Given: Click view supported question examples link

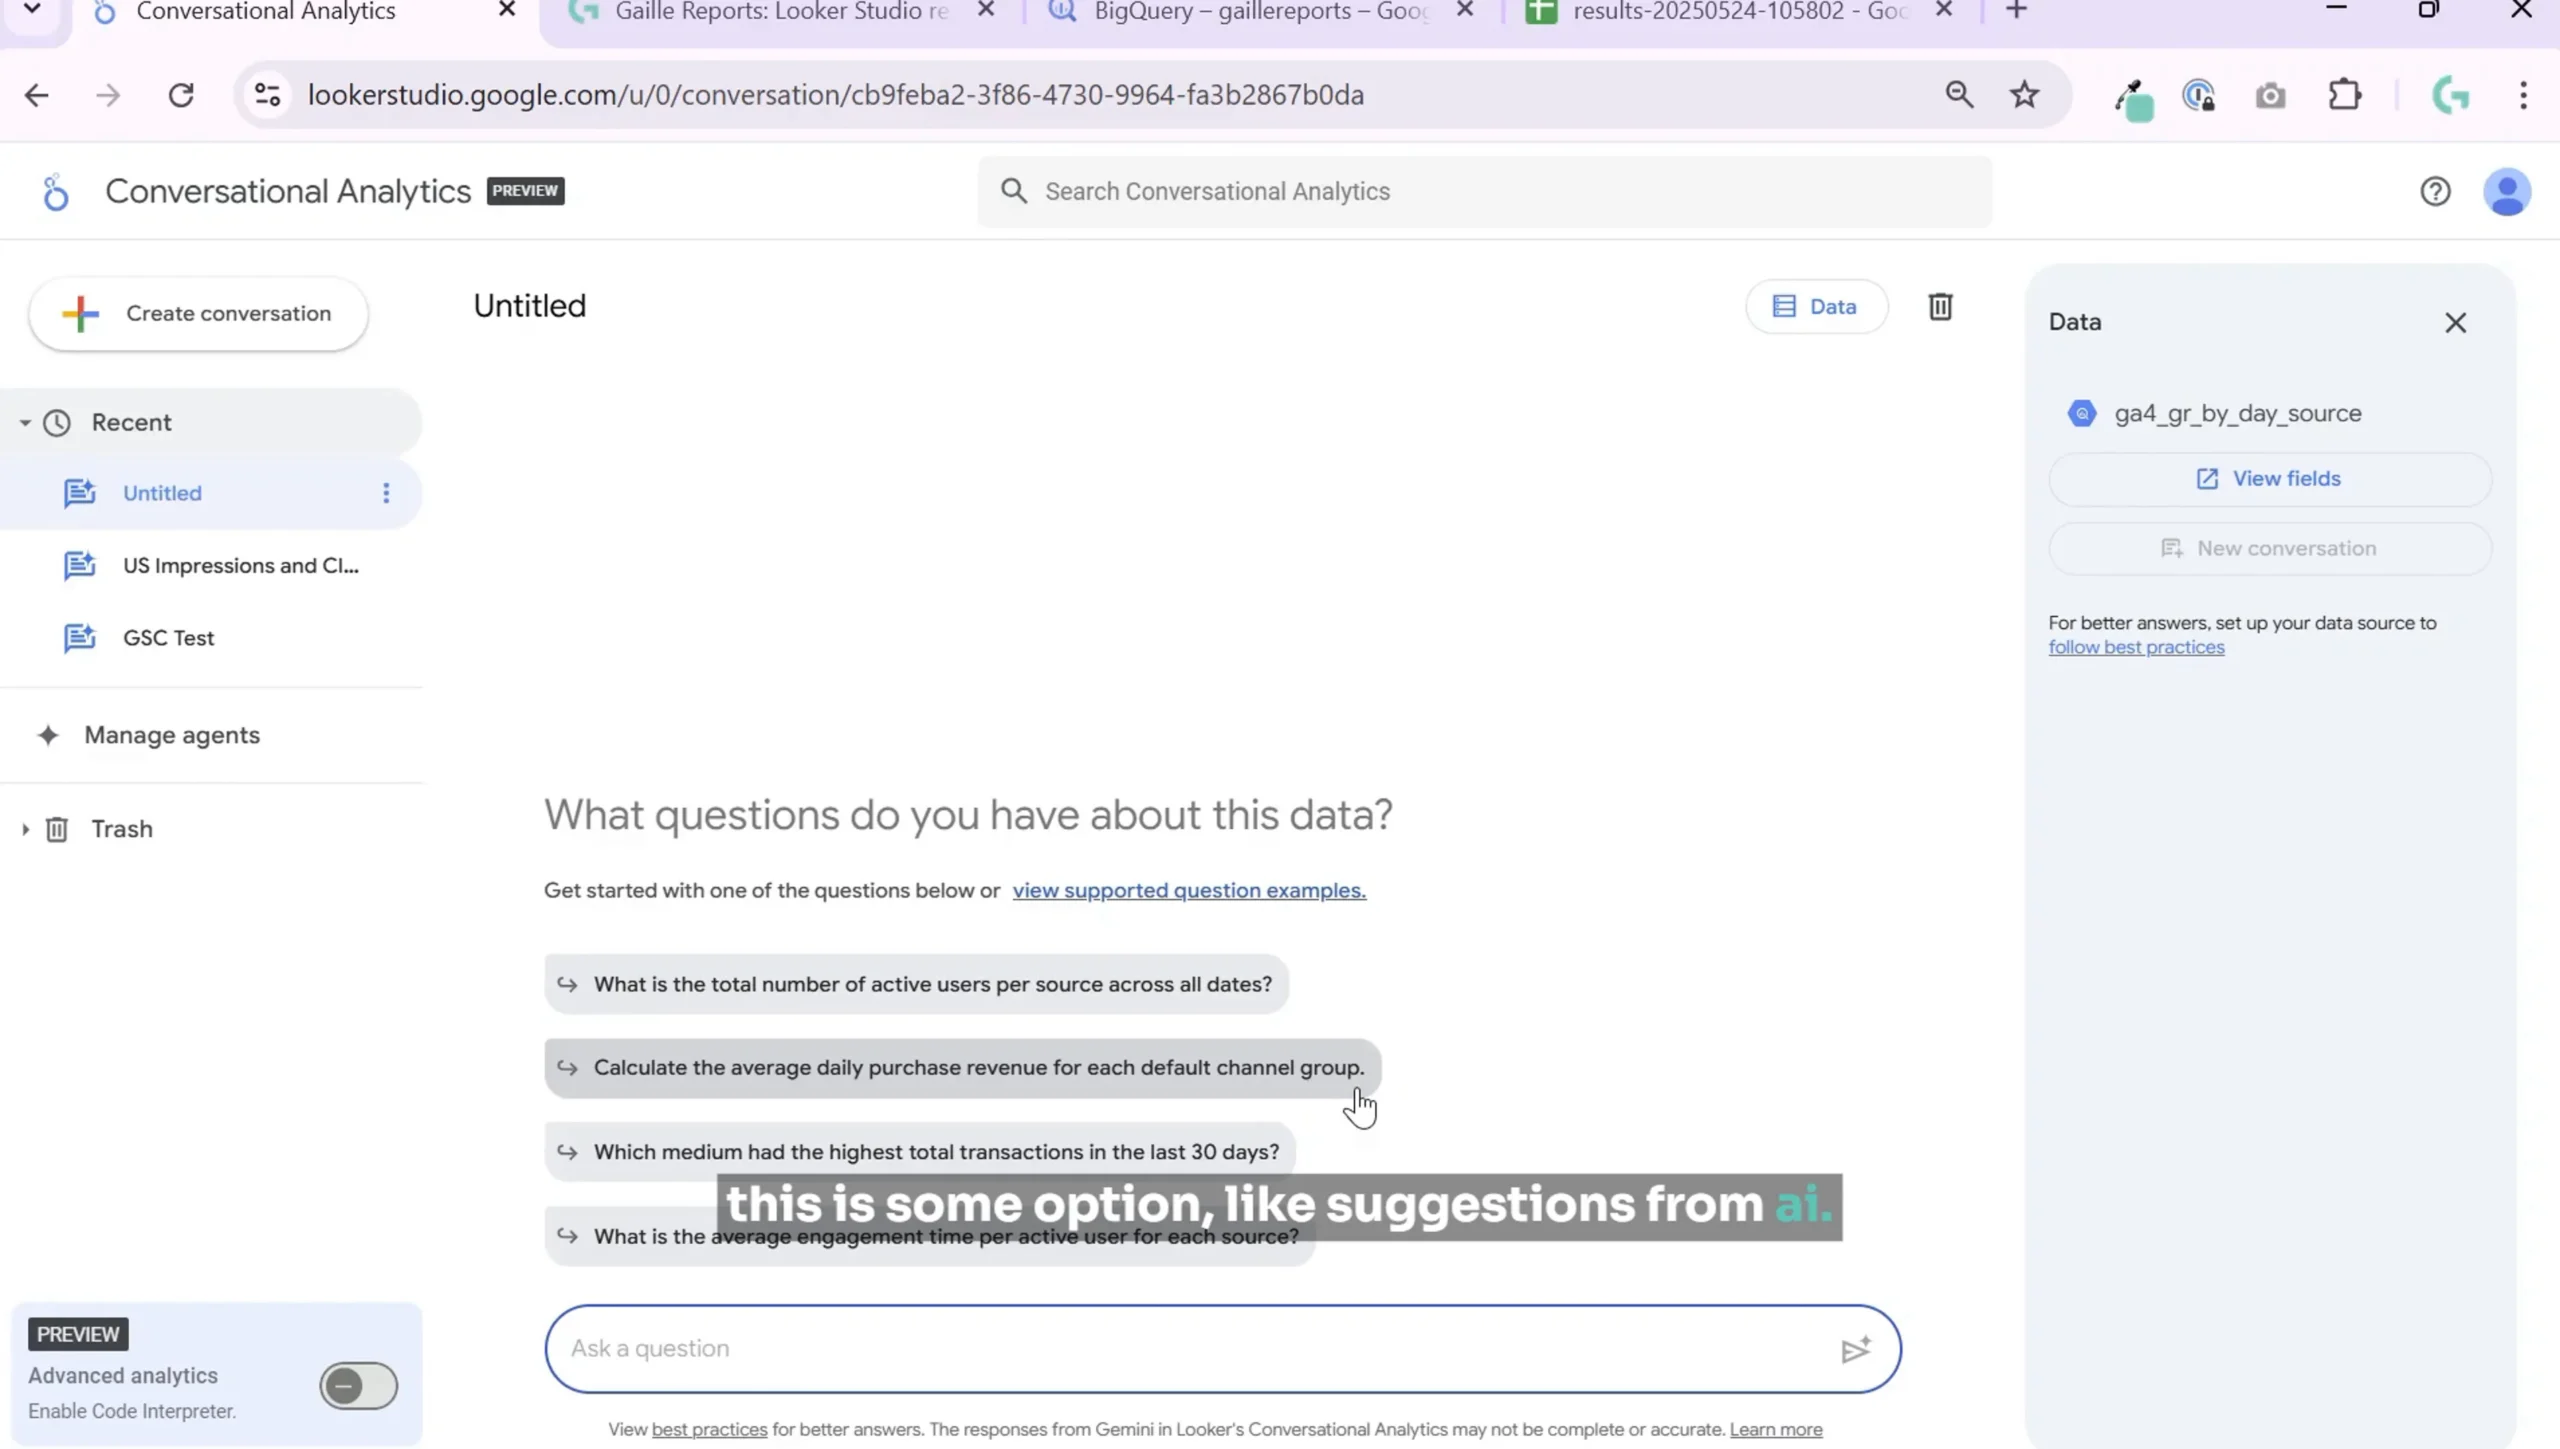Looking at the screenshot, I should (1189, 891).
